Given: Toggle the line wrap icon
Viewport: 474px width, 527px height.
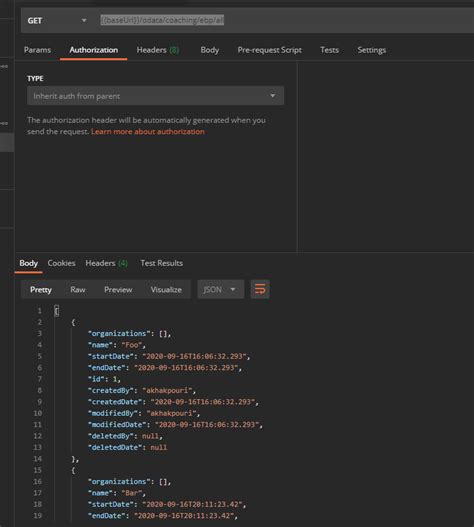Looking at the screenshot, I should pyautogui.click(x=260, y=289).
